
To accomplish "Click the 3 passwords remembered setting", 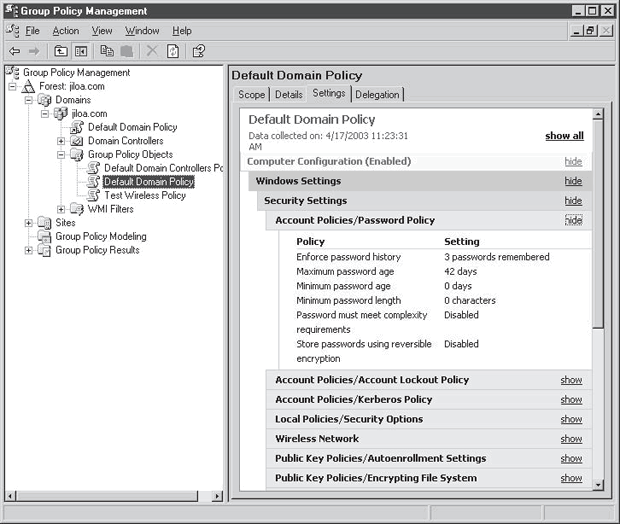I will [x=497, y=257].
